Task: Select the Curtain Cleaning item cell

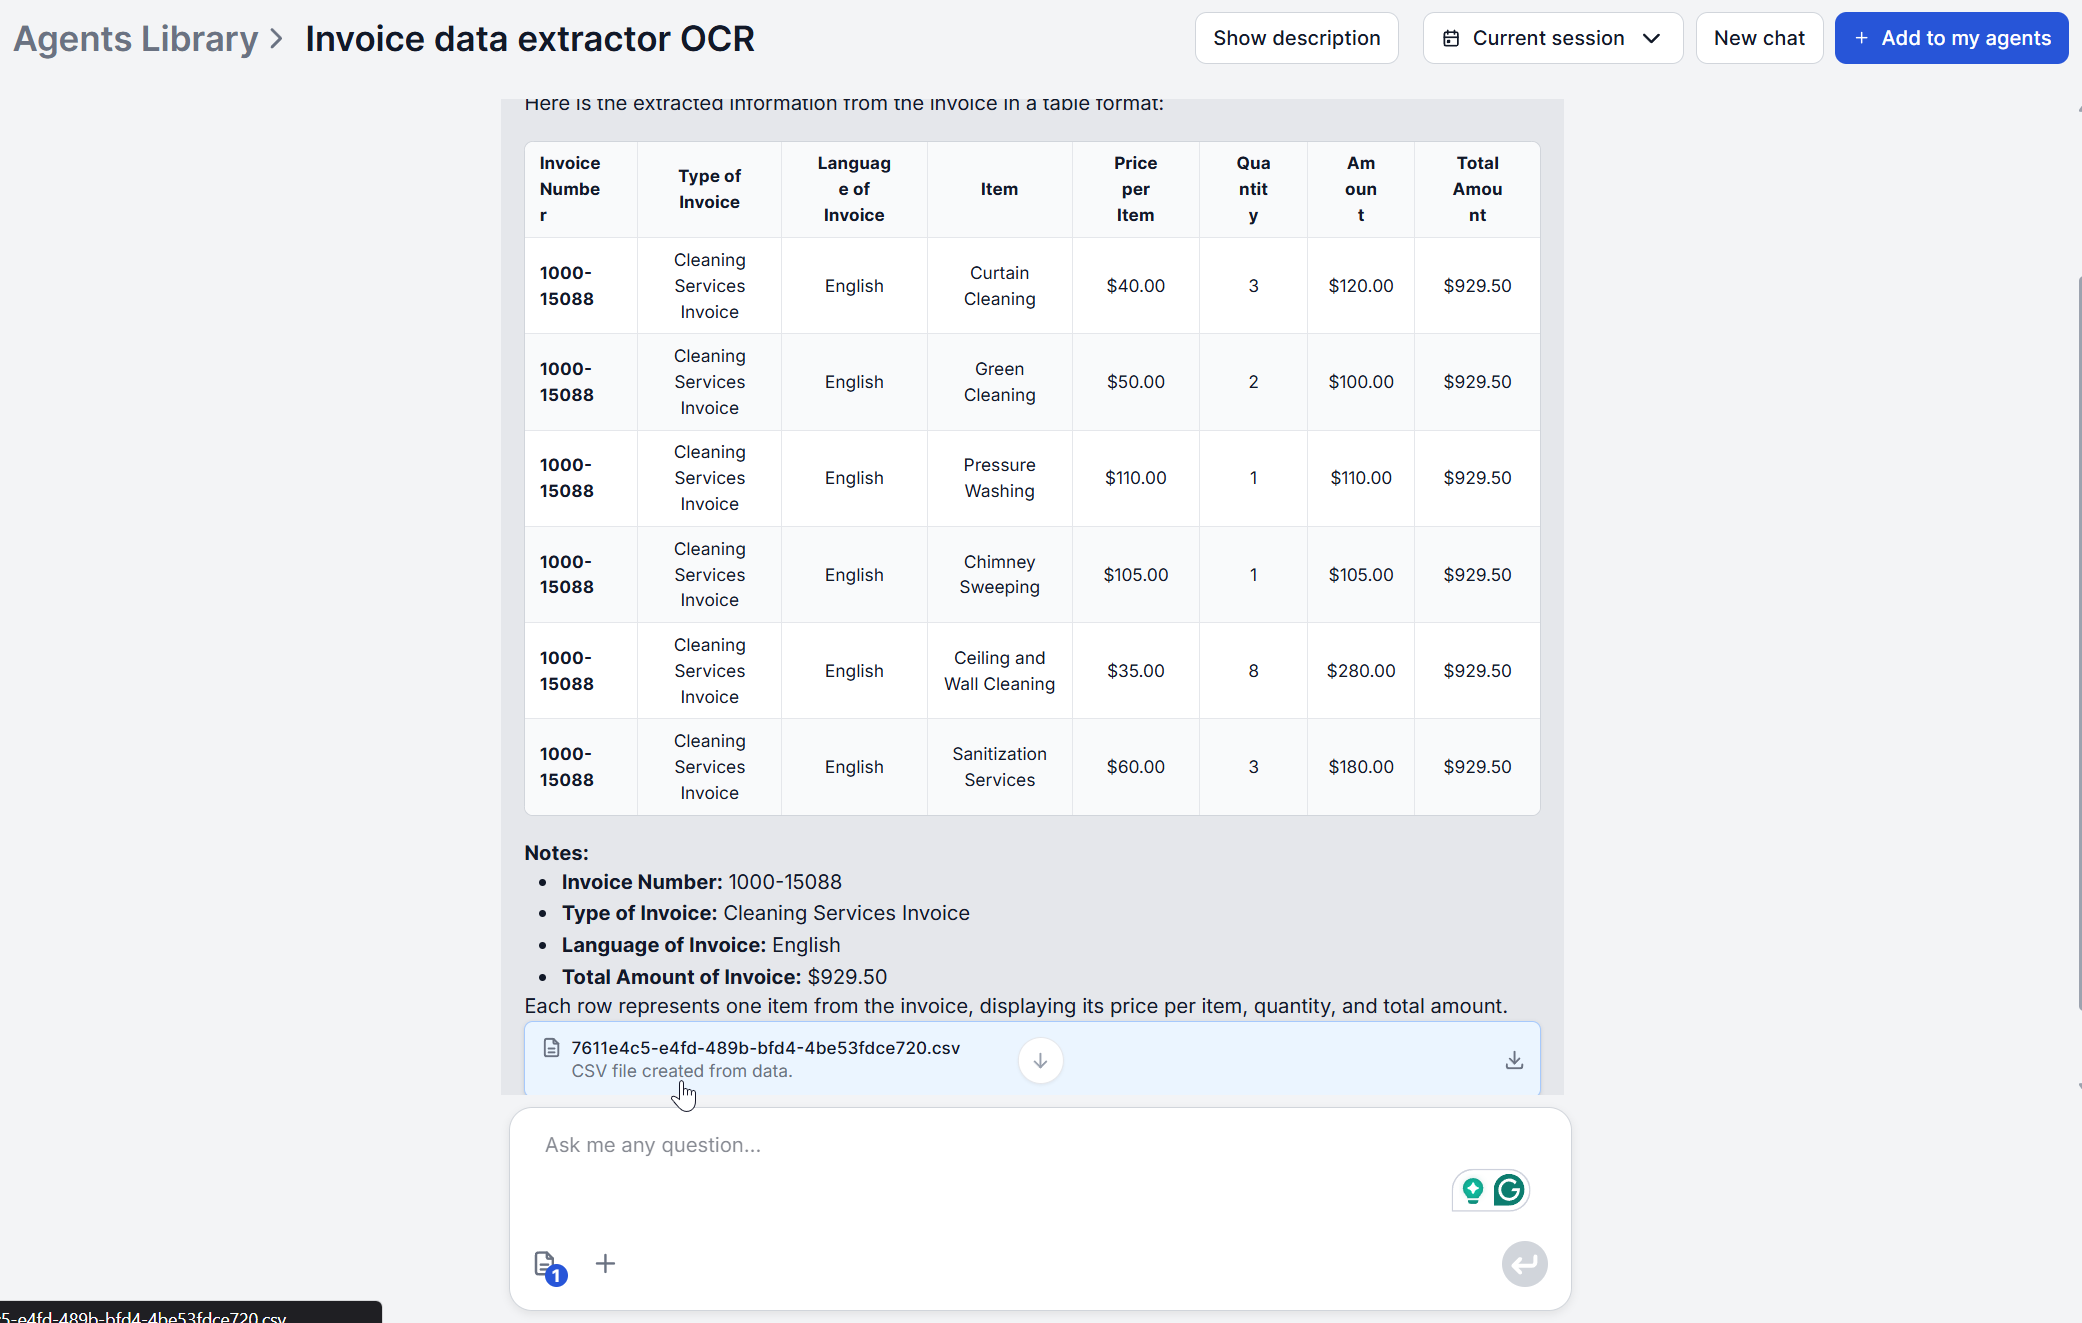Action: point(999,286)
